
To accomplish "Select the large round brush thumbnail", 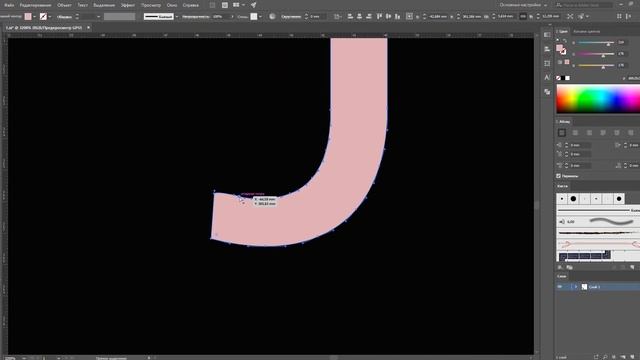I will tap(573, 199).
